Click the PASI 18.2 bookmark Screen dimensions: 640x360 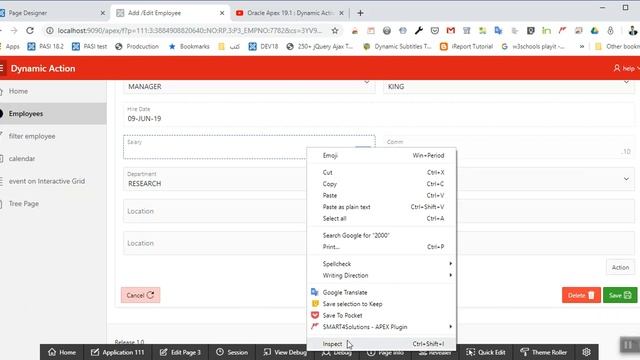(x=46, y=47)
